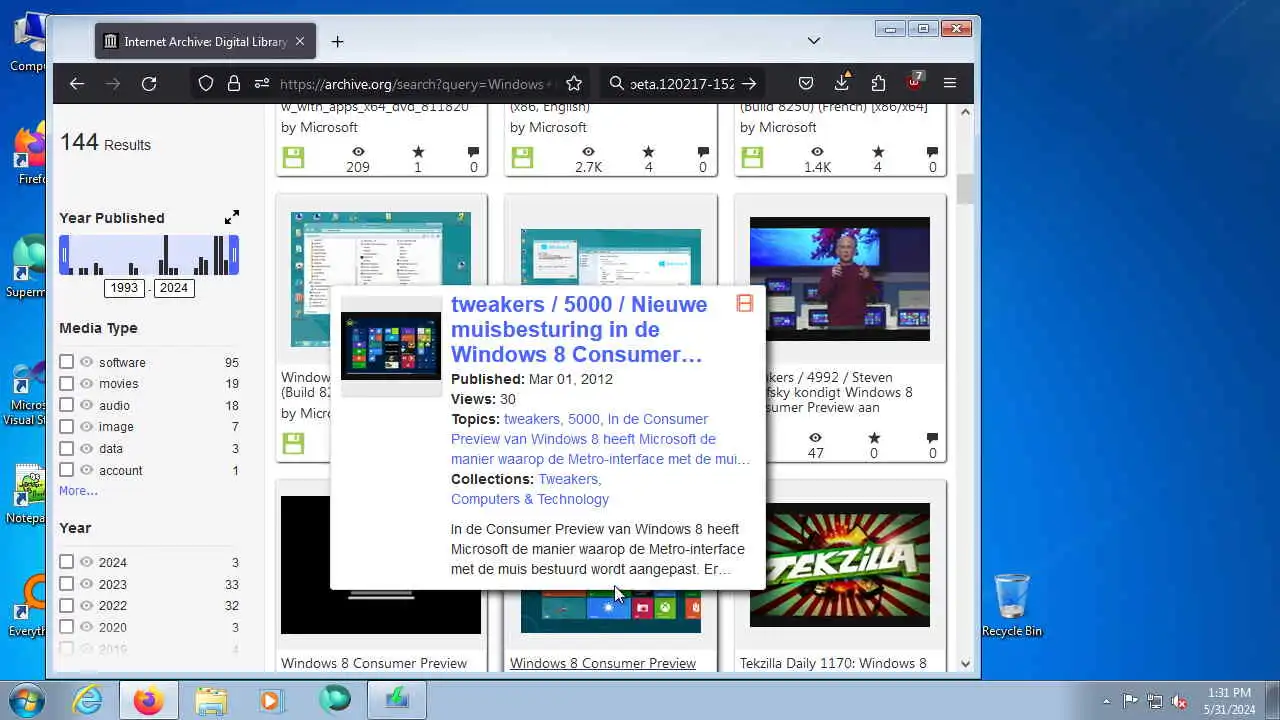Open Computers & Technology collection link
The width and height of the screenshot is (1280, 720).
530,499
